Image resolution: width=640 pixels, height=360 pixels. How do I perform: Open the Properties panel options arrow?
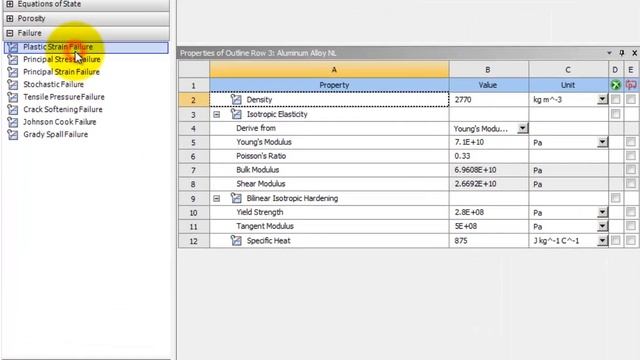point(609,53)
